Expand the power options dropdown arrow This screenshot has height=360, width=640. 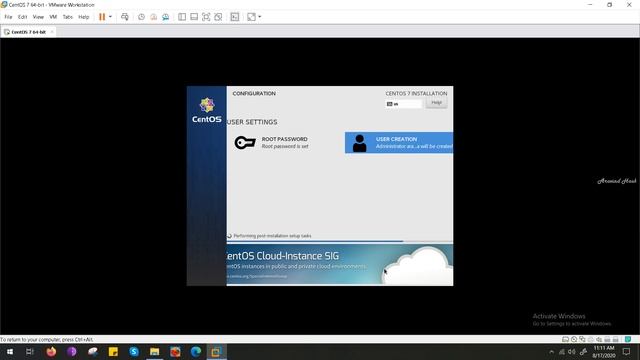pyautogui.click(x=110, y=17)
